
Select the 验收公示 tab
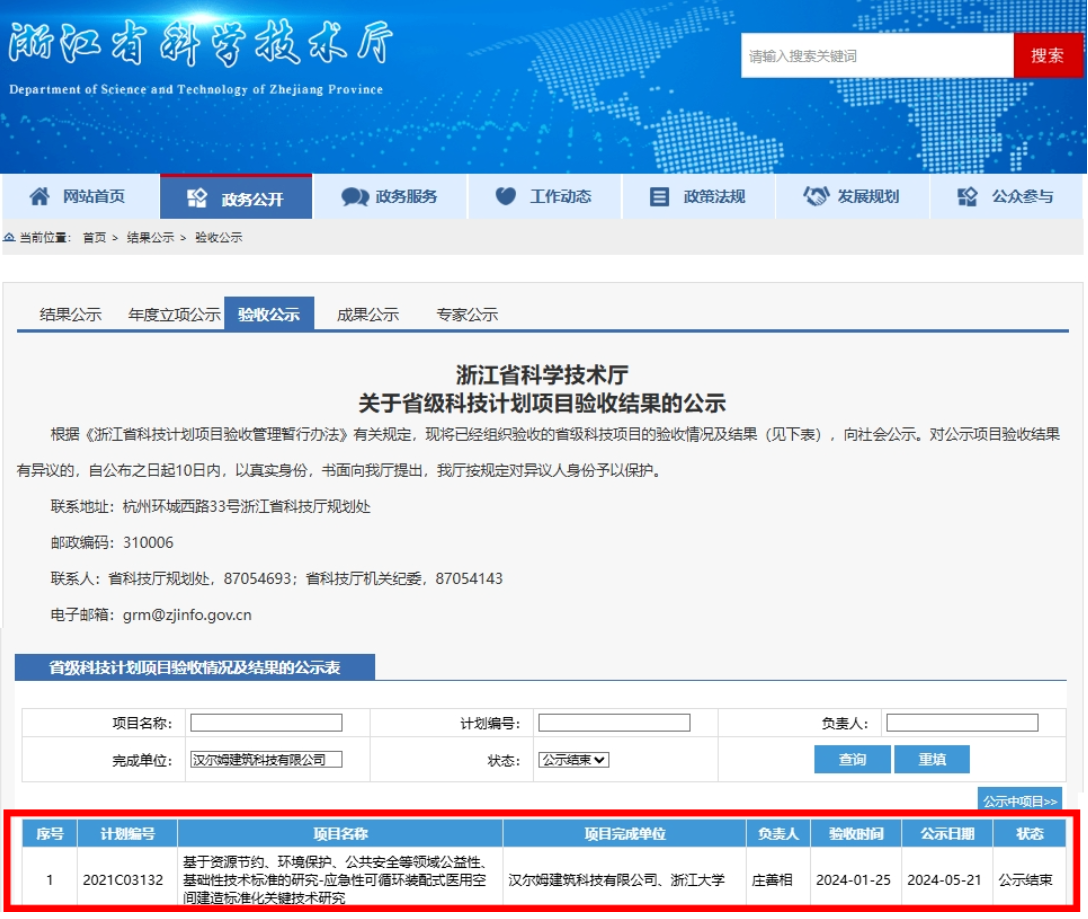click(x=269, y=314)
